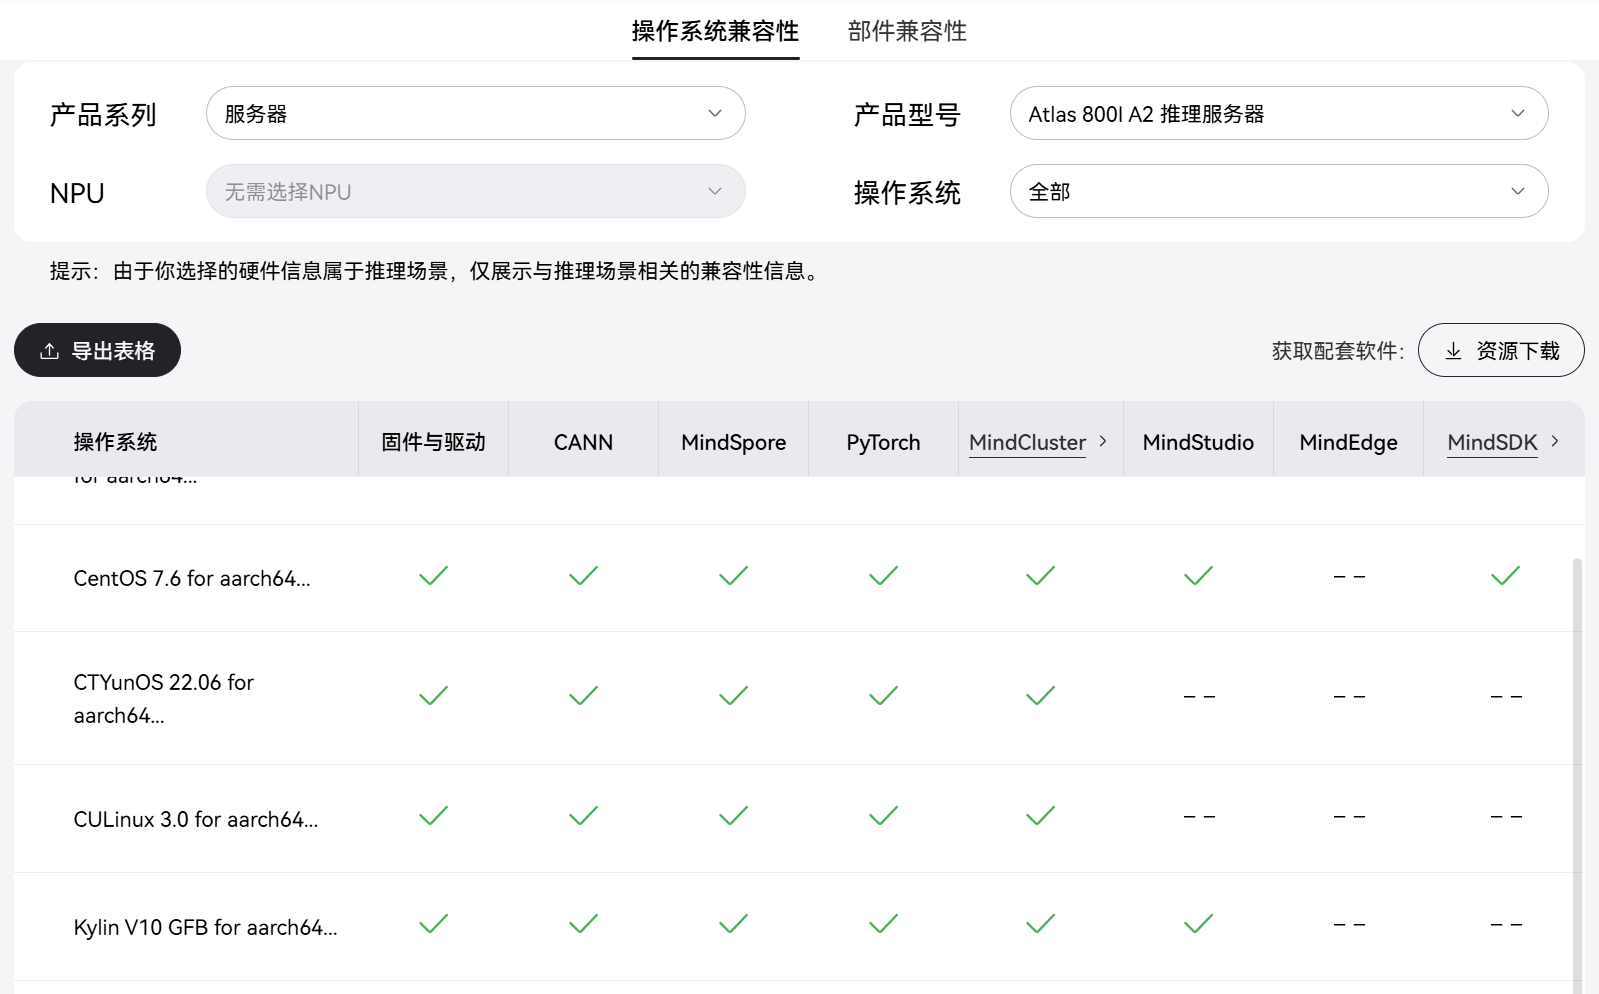Click Kylin V10 MindEdge dashes
Viewport: 1599px width, 994px height.
click(x=1349, y=926)
